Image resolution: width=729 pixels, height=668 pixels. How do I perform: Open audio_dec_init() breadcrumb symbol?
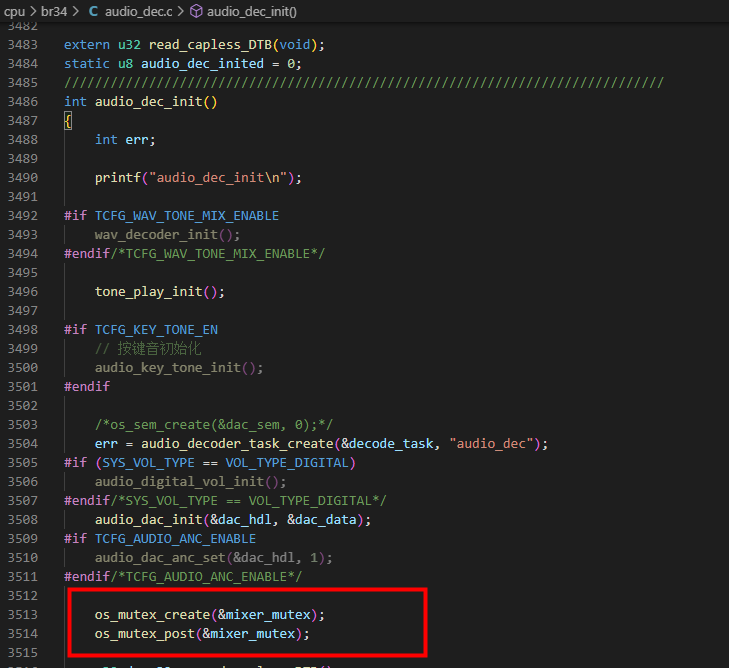pyautogui.click(x=252, y=11)
